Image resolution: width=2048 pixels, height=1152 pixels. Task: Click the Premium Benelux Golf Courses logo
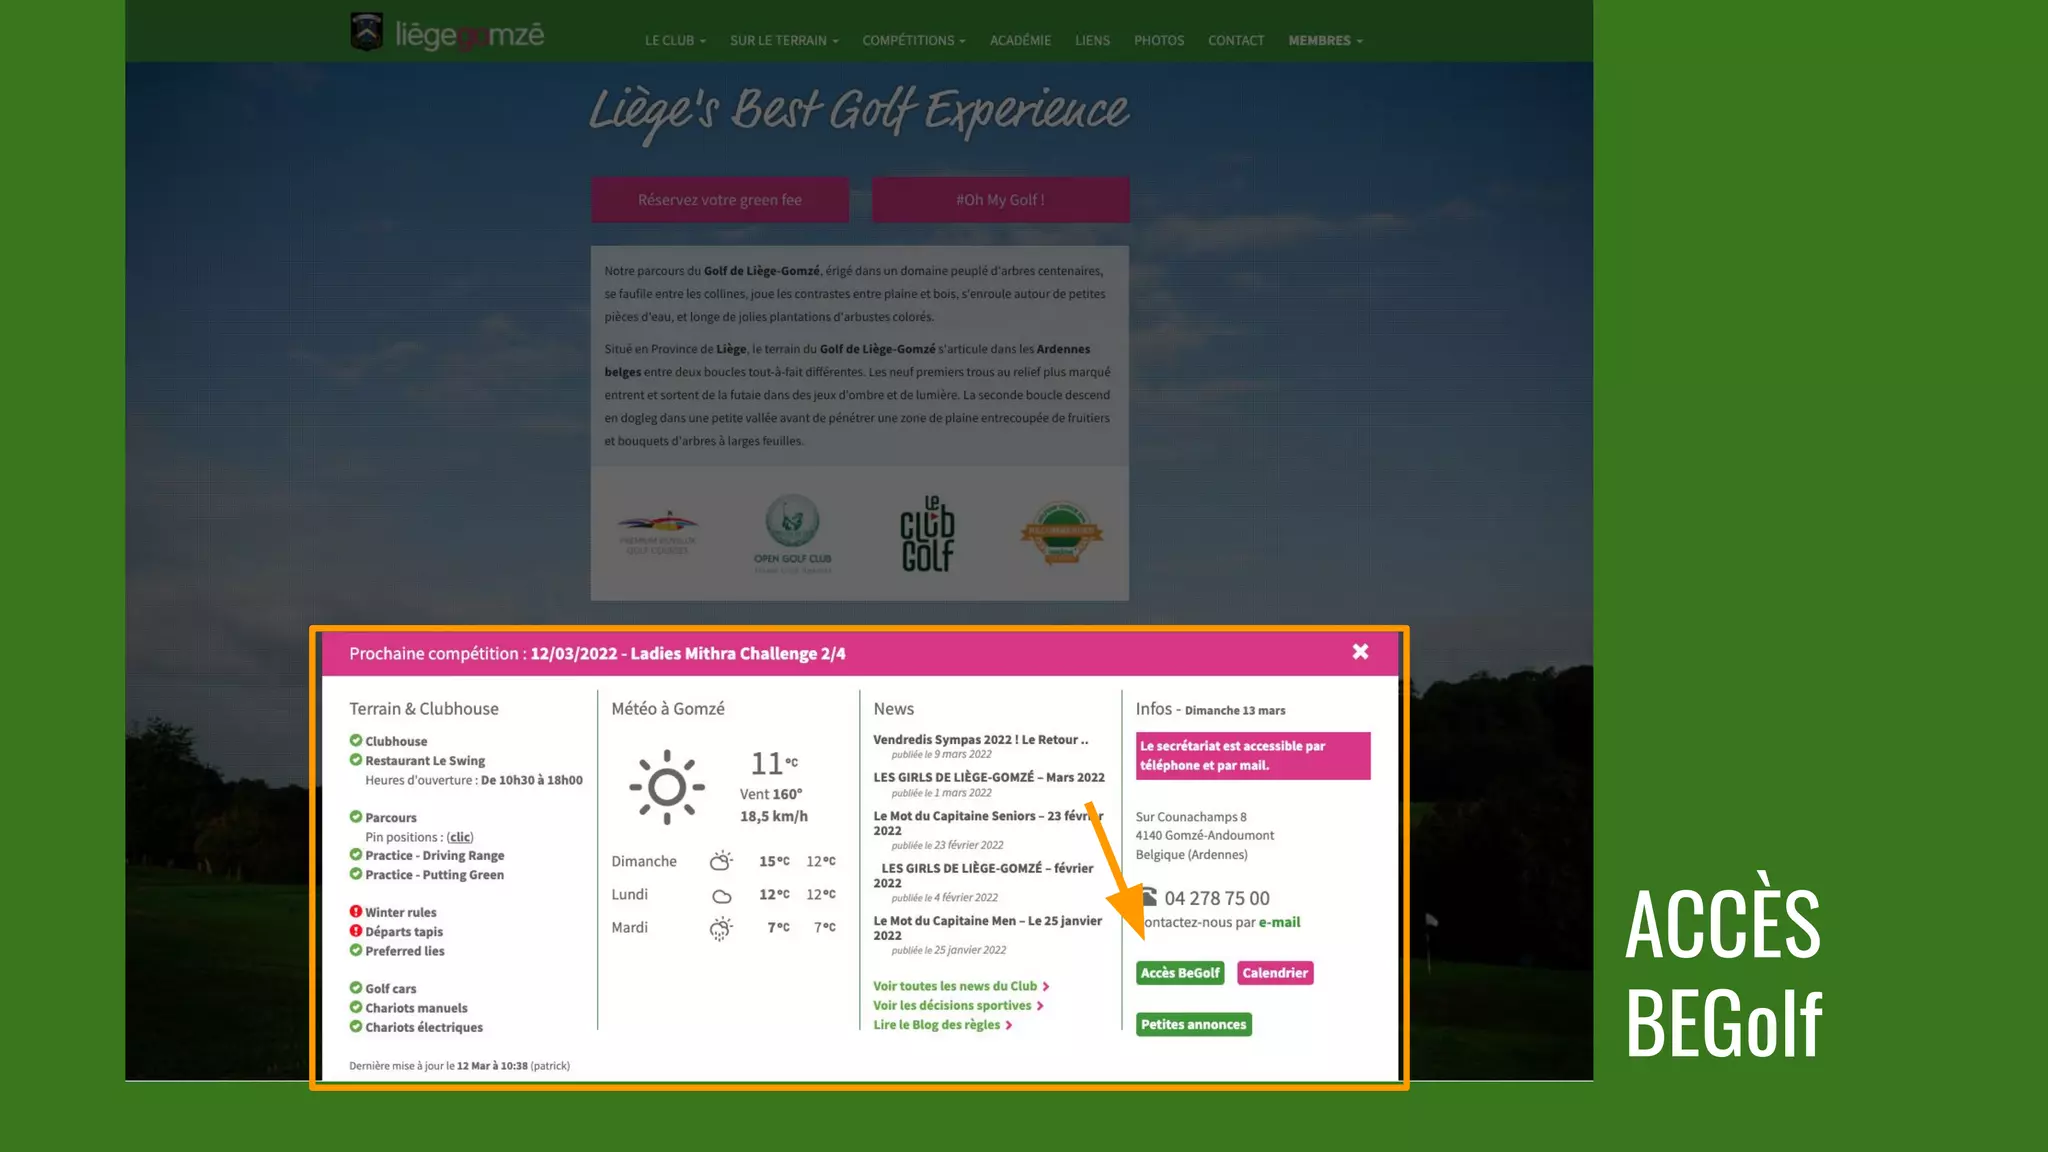click(x=657, y=532)
